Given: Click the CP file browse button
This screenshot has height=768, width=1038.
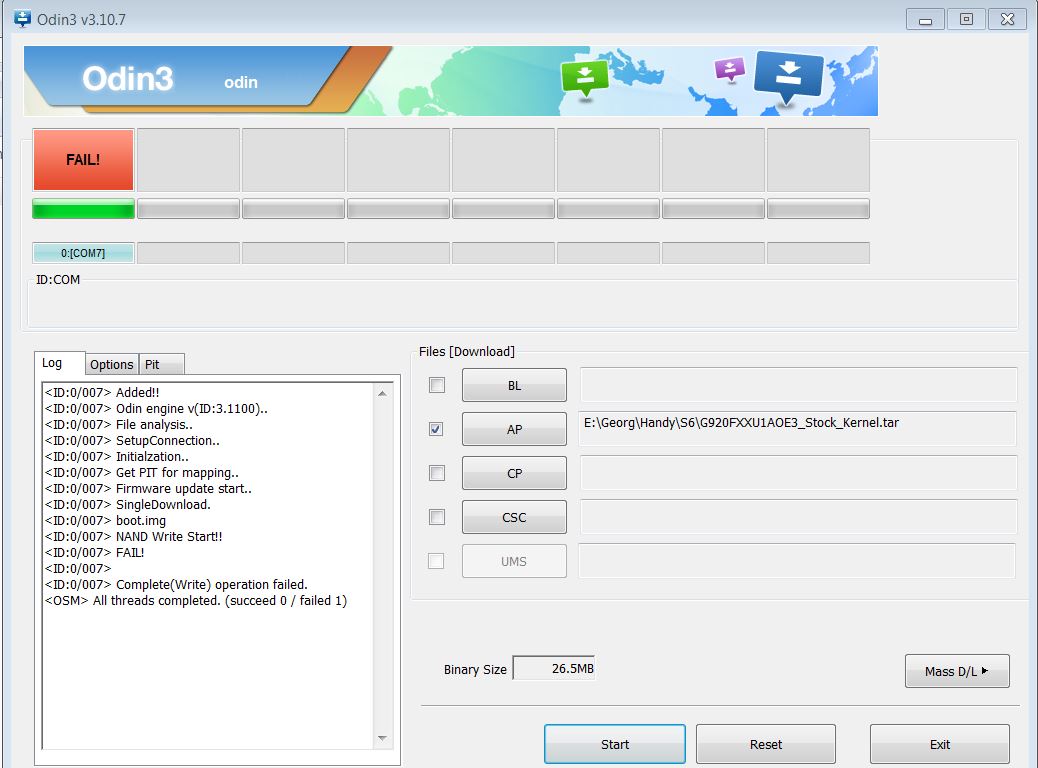Looking at the screenshot, I should 514,473.
